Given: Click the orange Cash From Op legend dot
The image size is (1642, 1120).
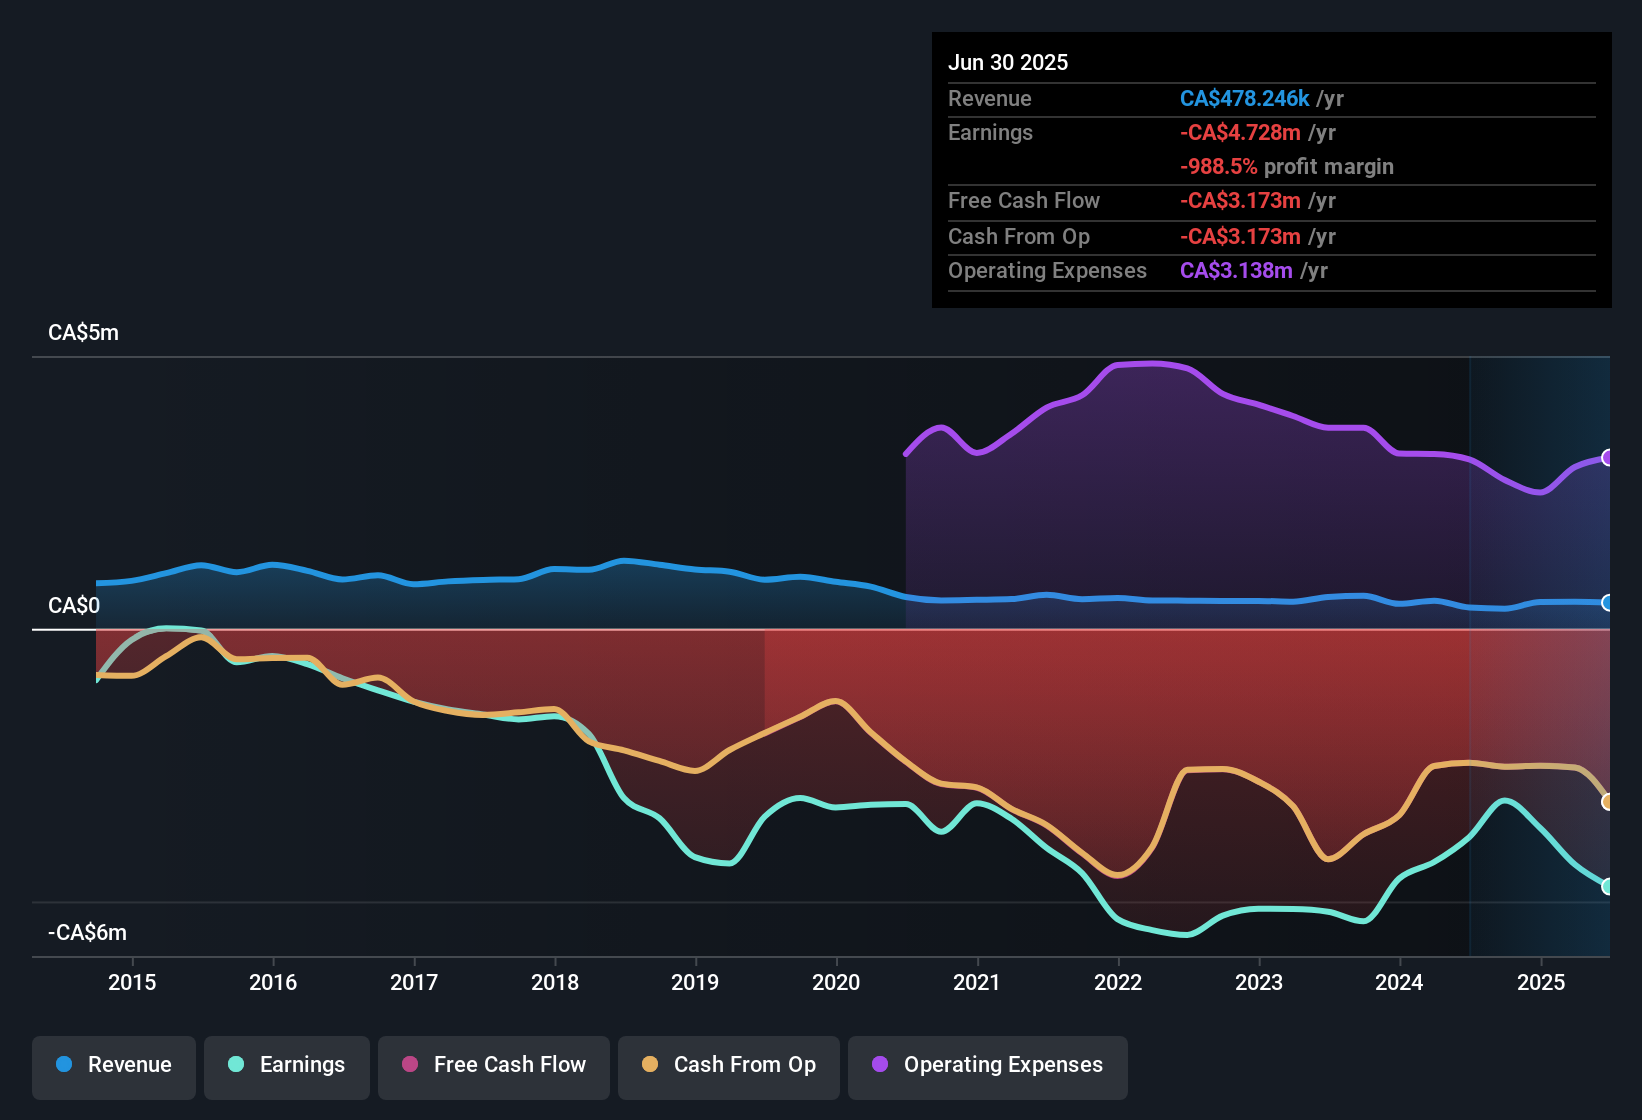Looking at the screenshot, I should click(x=649, y=1065).
